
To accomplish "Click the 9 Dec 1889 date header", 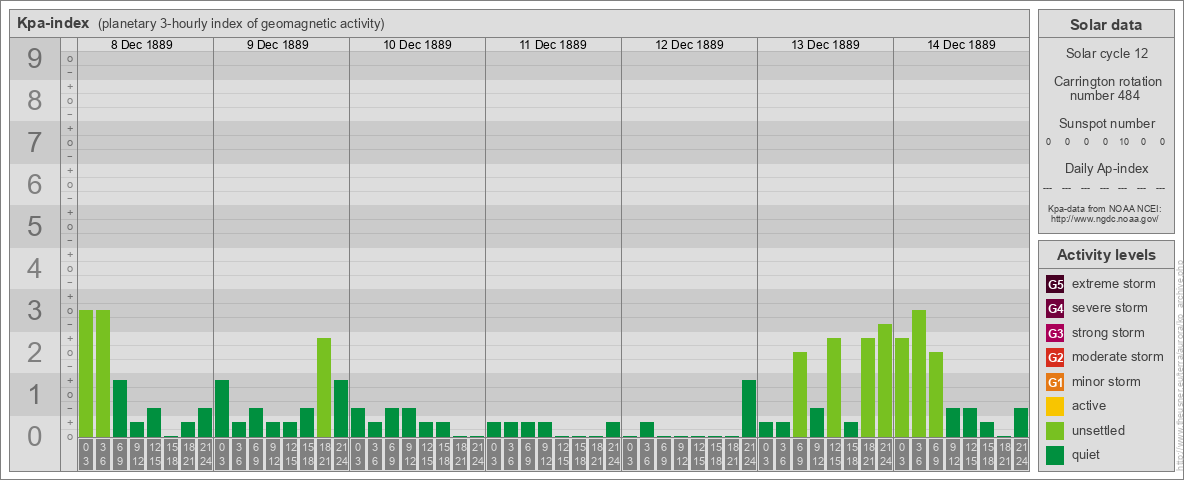I will click(x=278, y=45).
